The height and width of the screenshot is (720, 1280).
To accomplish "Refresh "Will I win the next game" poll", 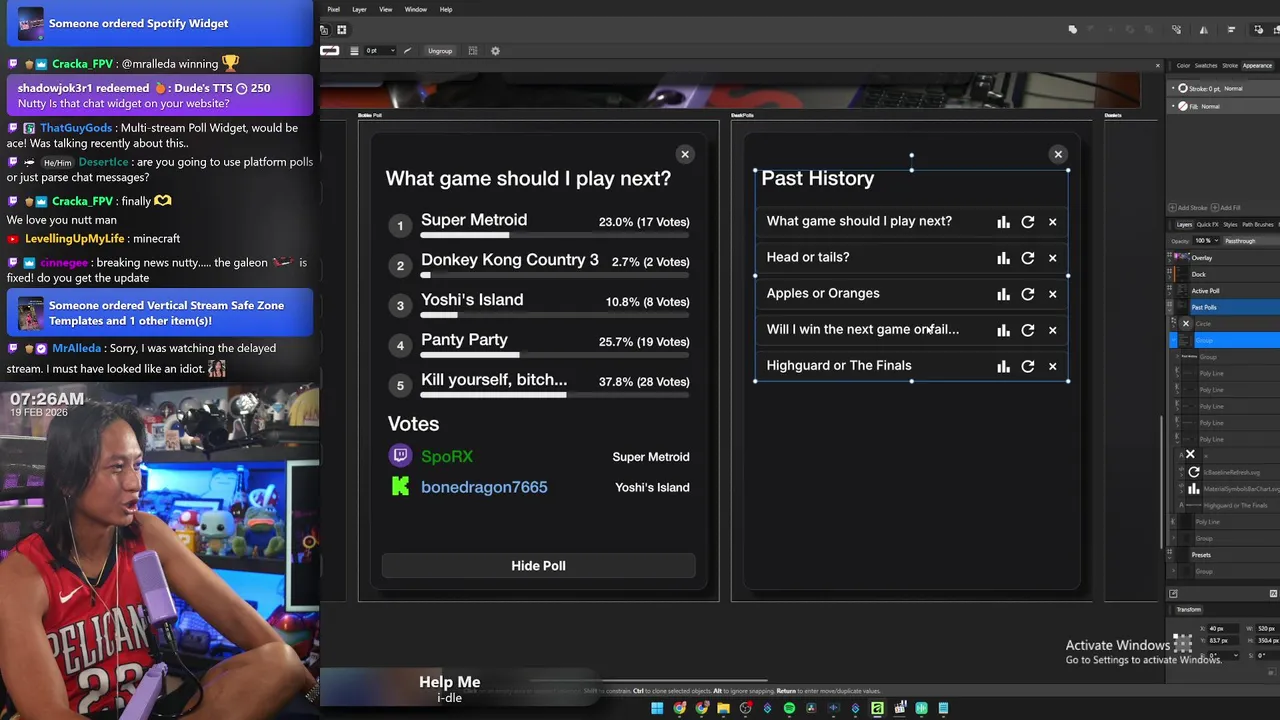I will (x=1028, y=330).
